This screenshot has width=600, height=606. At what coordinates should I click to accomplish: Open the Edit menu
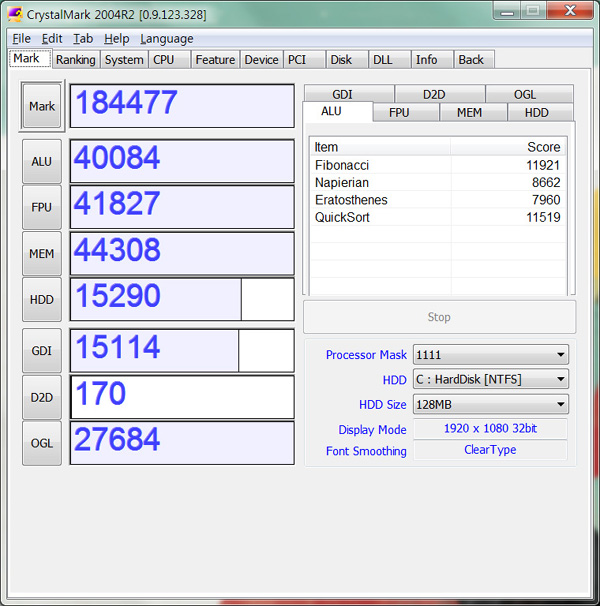52,39
